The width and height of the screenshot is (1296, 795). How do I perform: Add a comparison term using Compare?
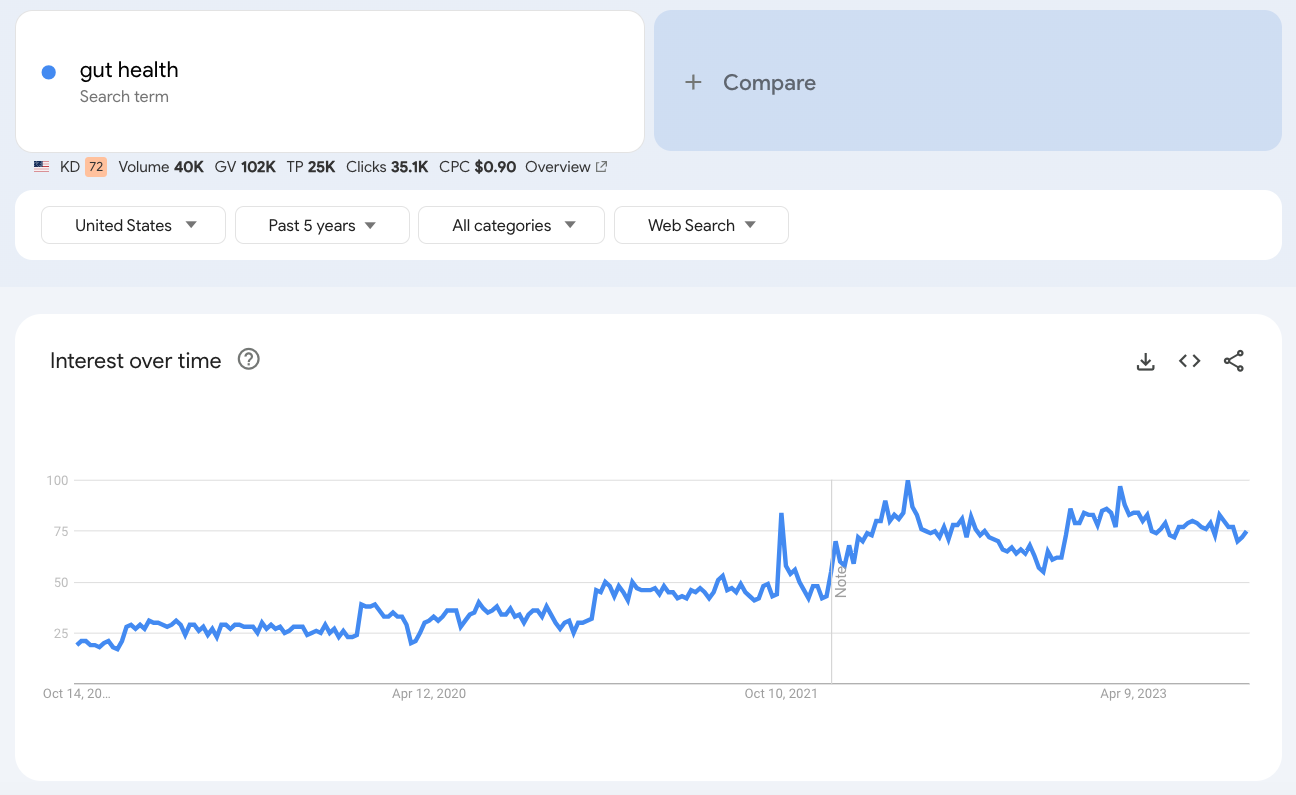(x=768, y=82)
